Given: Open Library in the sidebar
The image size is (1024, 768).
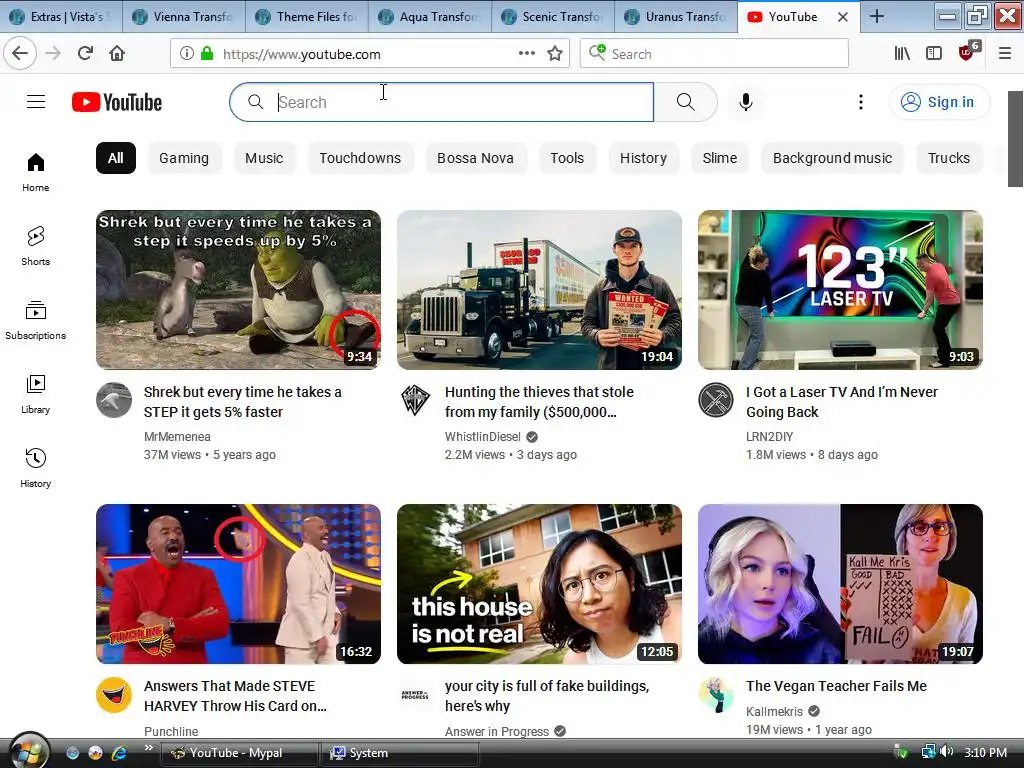Looking at the screenshot, I should tap(35, 394).
